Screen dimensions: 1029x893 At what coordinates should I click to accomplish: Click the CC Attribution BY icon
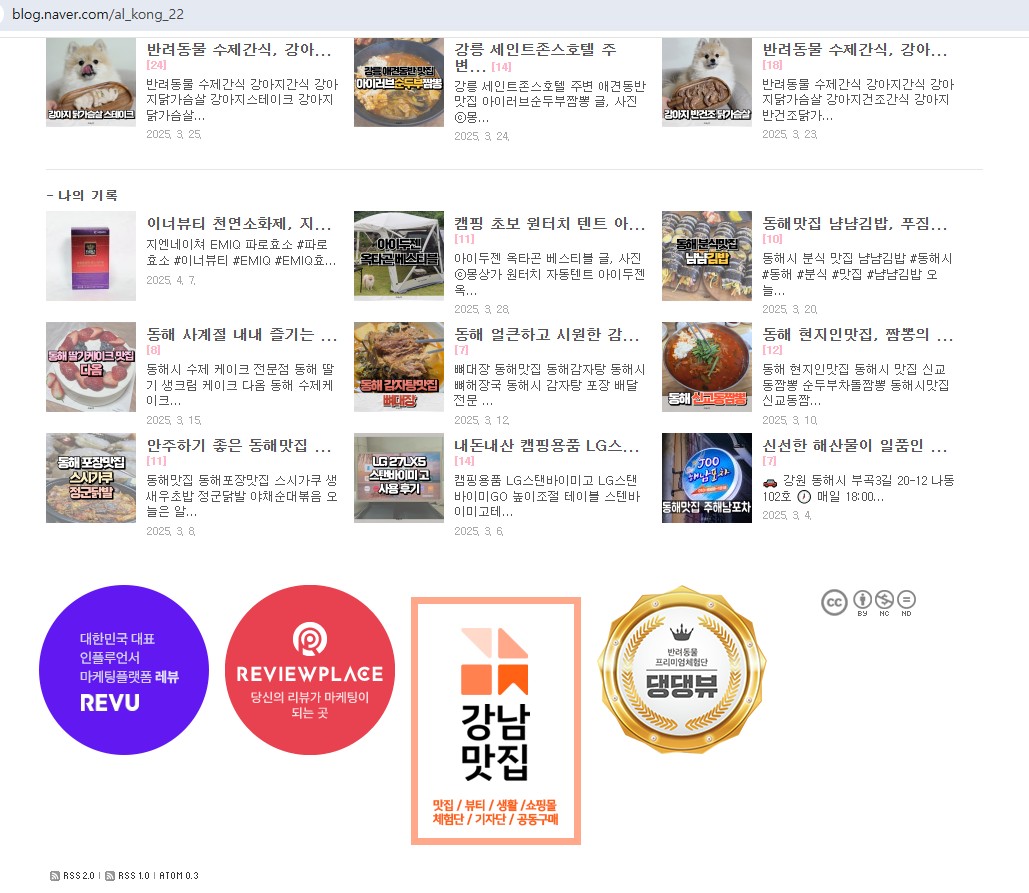(x=862, y=602)
